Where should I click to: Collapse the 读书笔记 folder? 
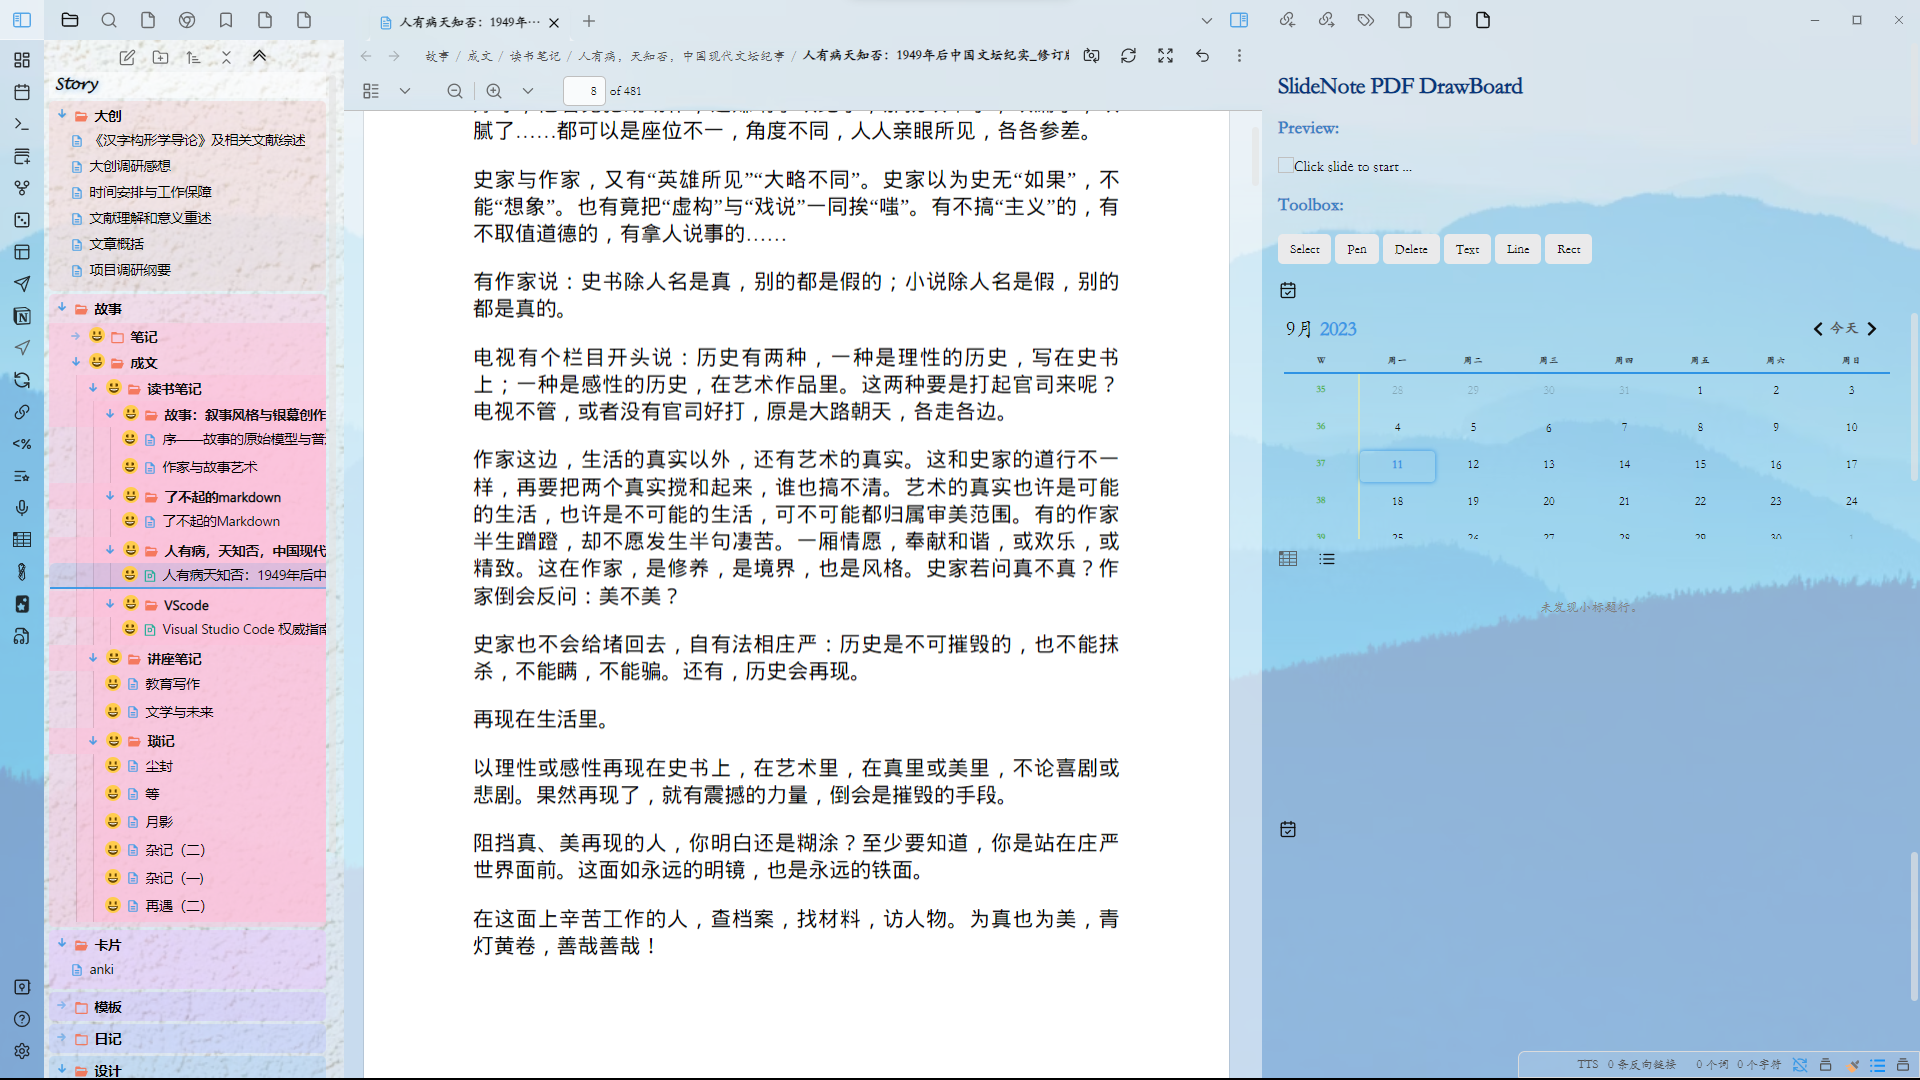(93, 388)
